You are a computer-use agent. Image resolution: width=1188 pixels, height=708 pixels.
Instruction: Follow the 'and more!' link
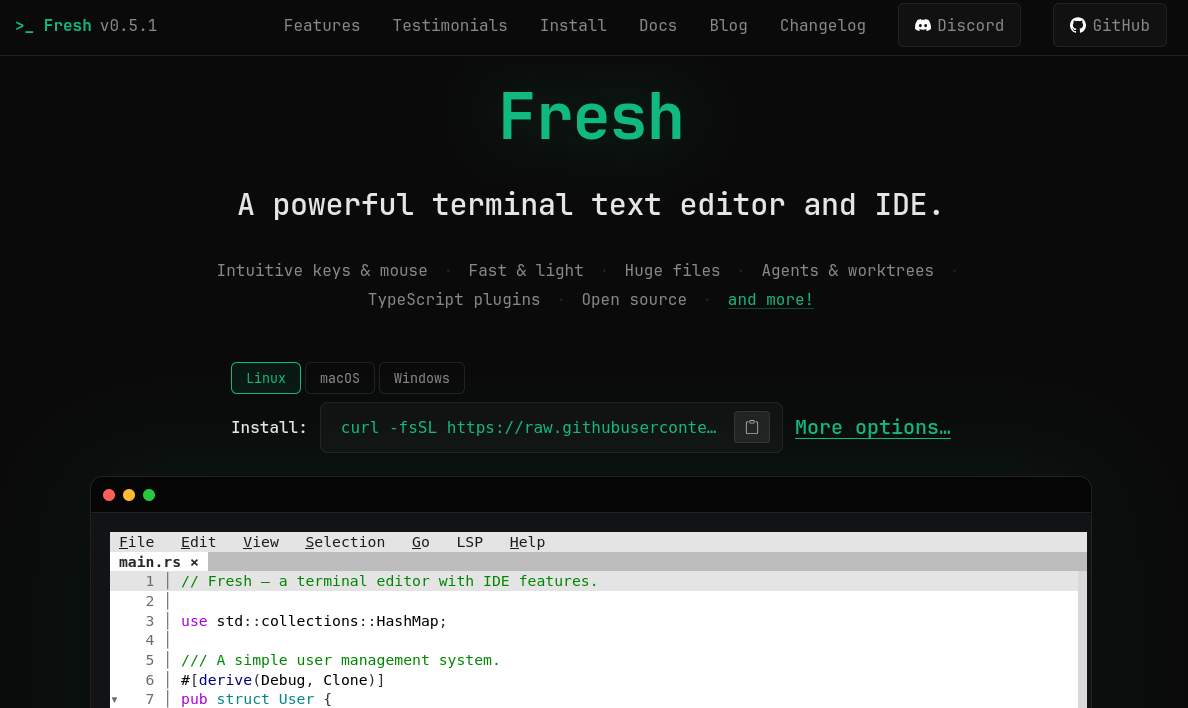coord(771,299)
